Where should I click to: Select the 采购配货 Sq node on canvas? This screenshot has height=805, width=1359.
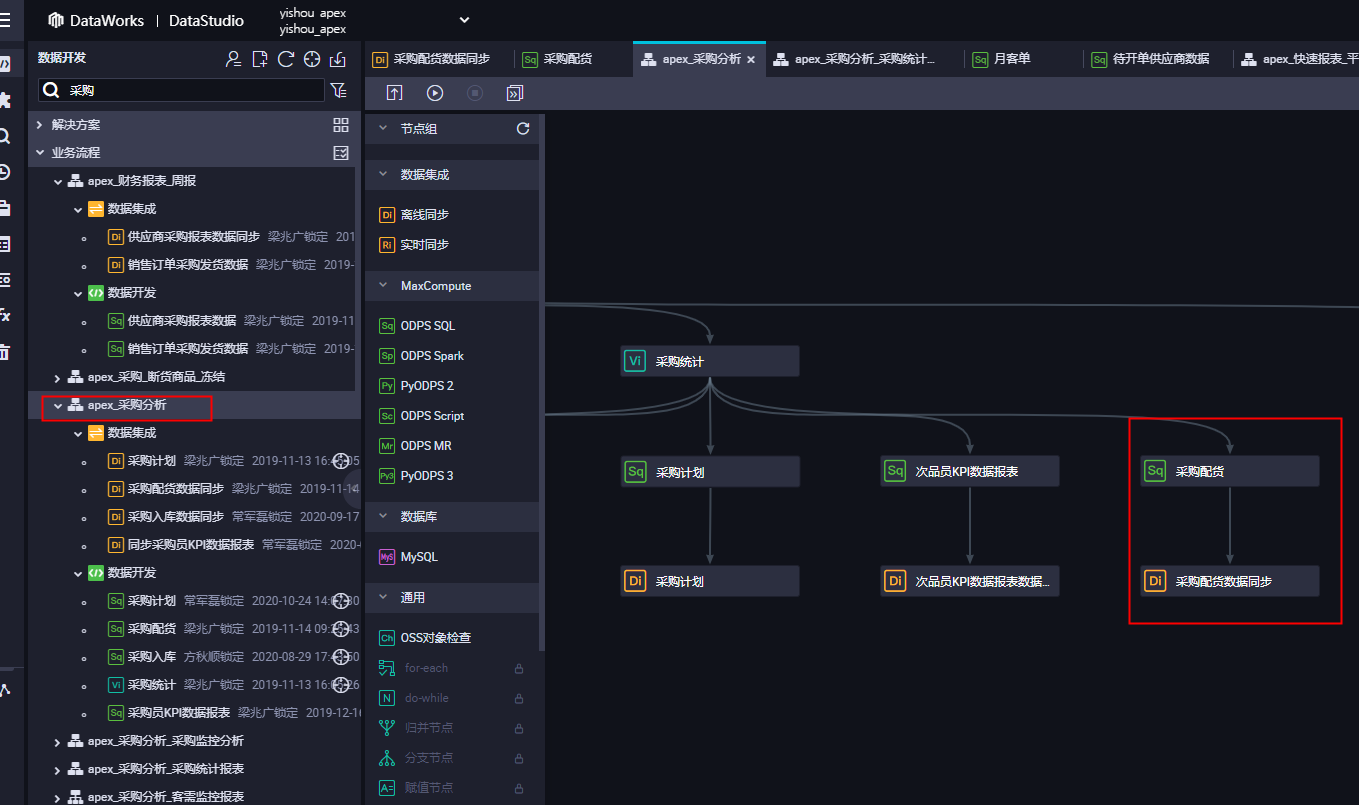click(x=1230, y=471)
